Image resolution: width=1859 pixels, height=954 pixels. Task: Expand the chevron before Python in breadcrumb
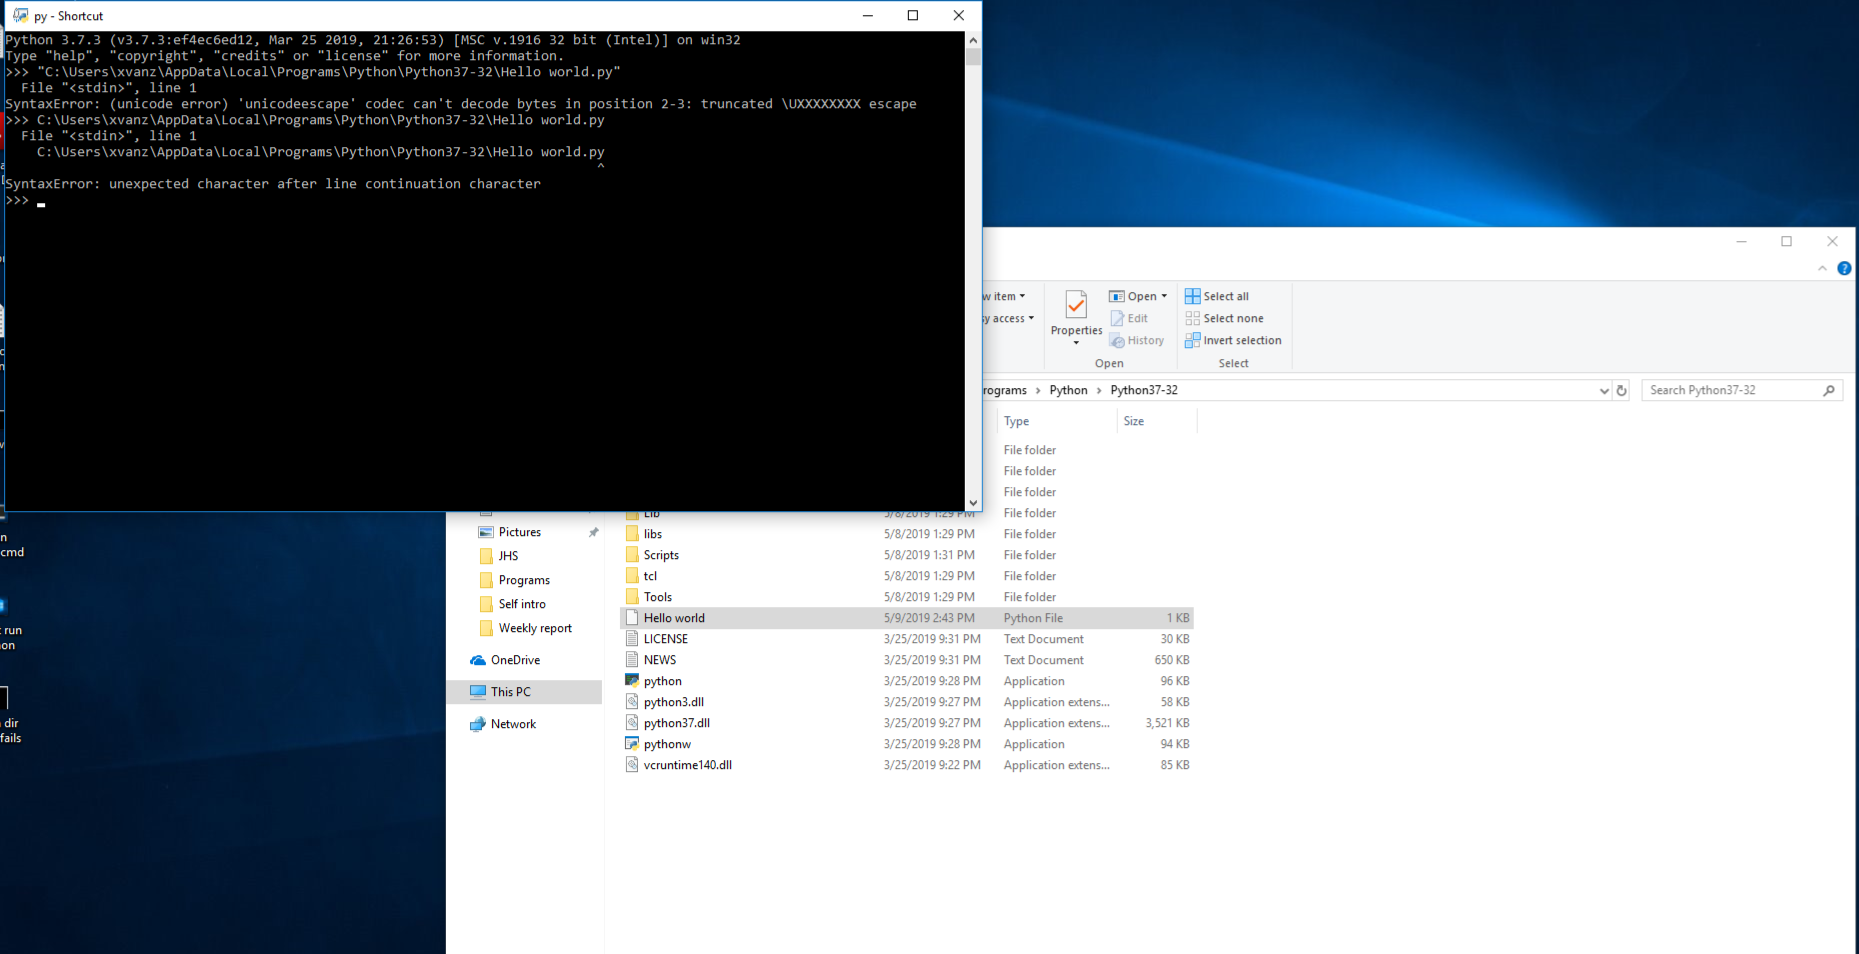tap(1038, 390)
